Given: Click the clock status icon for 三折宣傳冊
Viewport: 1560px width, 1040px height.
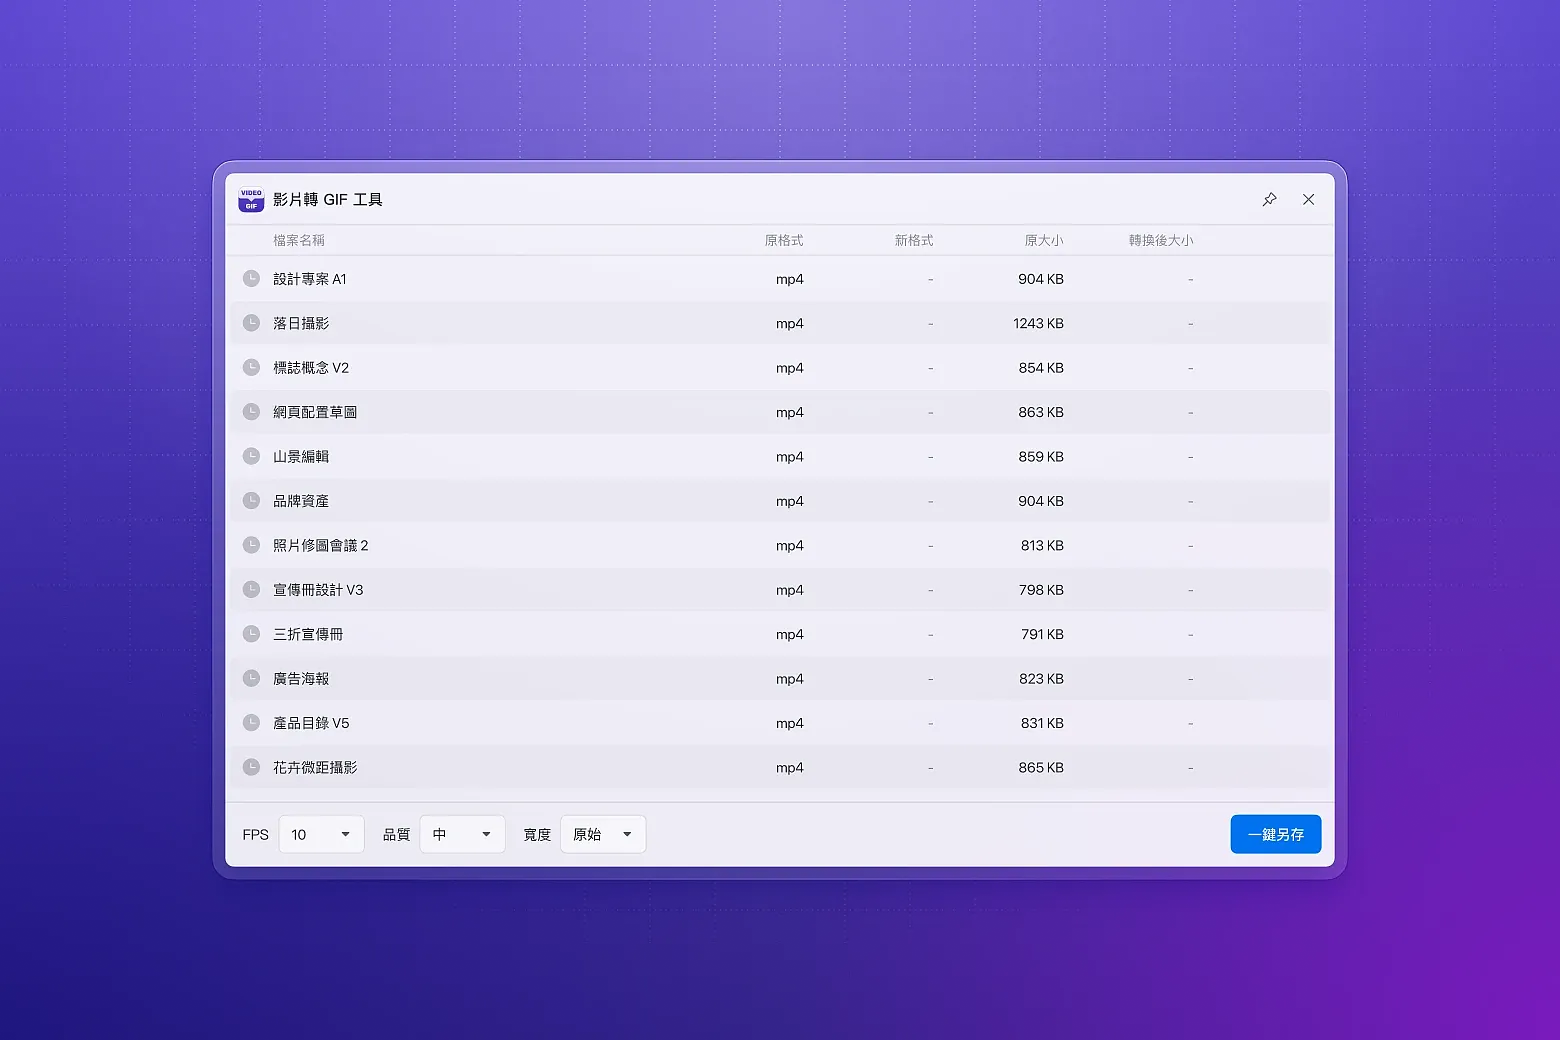Looking at the screenshot, I should tap(252, 634).
